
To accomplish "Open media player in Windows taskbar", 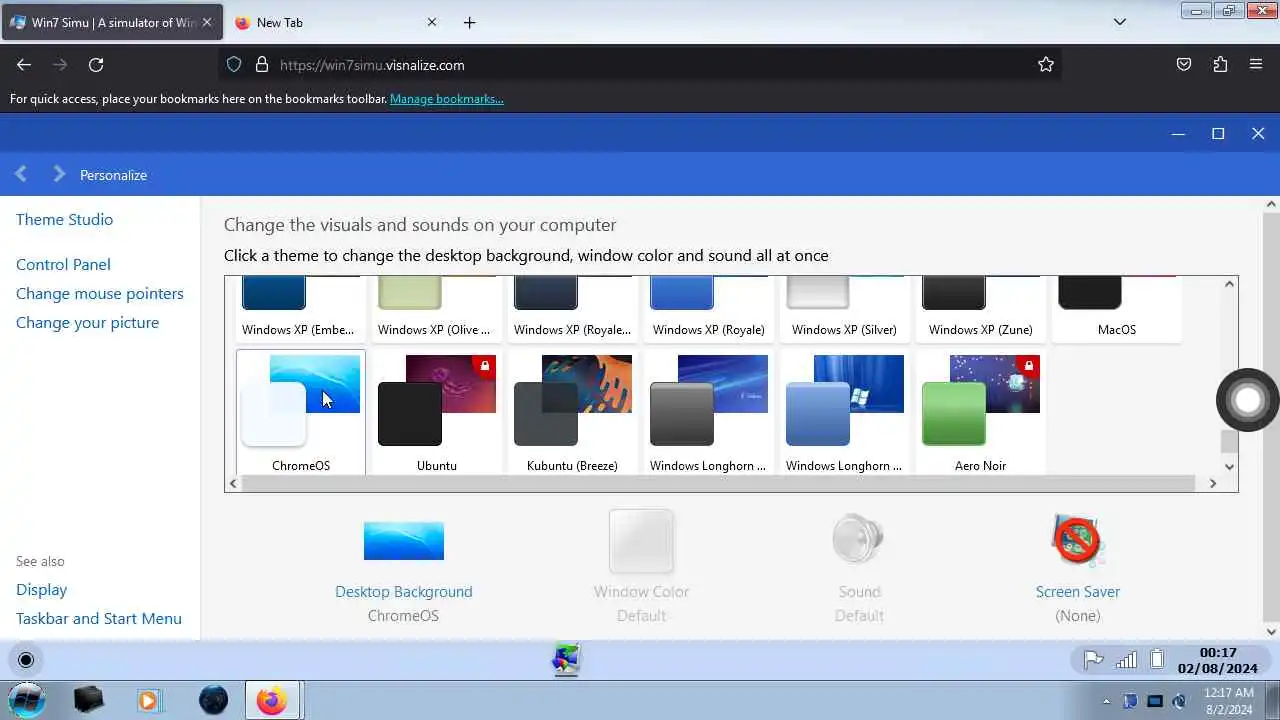I will tap(149, 700).
